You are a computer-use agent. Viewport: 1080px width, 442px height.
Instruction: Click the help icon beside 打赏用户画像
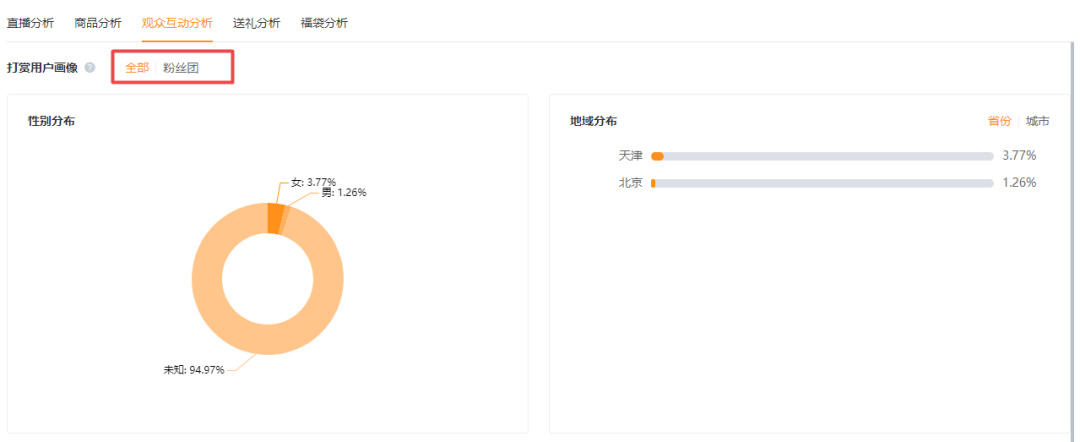point(90,68)
